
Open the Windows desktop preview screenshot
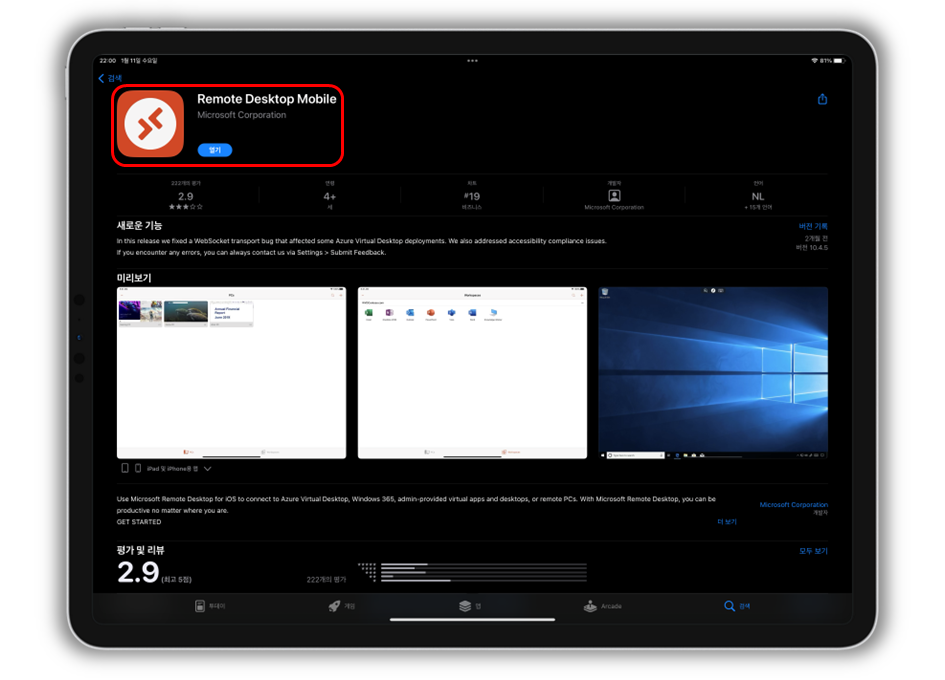[x=713, y=373]
